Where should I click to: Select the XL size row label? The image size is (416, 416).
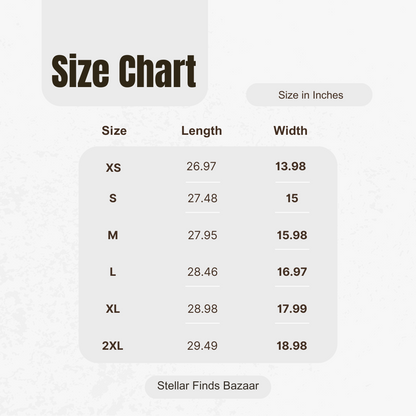[x=113, y=309]
